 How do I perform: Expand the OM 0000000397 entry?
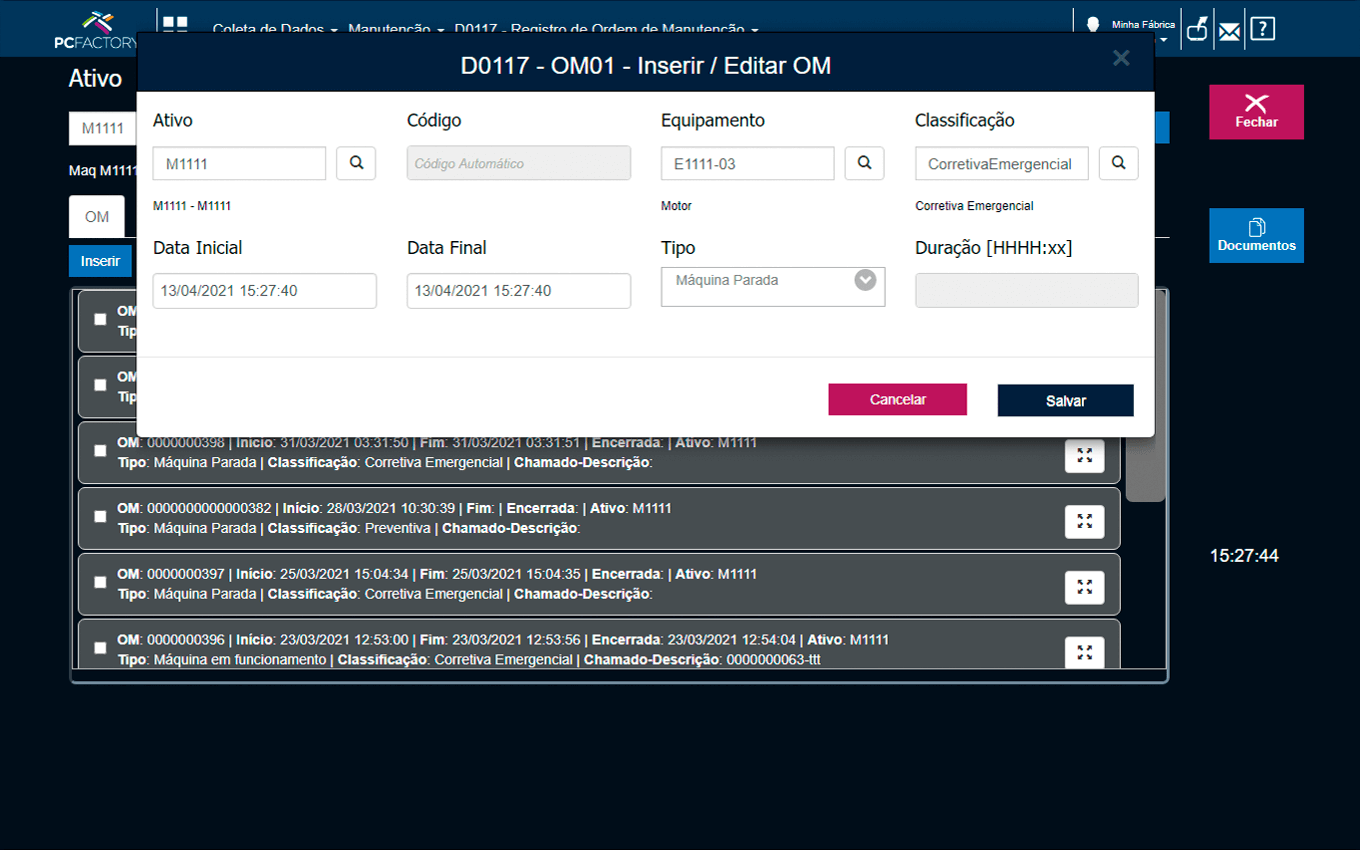point(1084,587)
